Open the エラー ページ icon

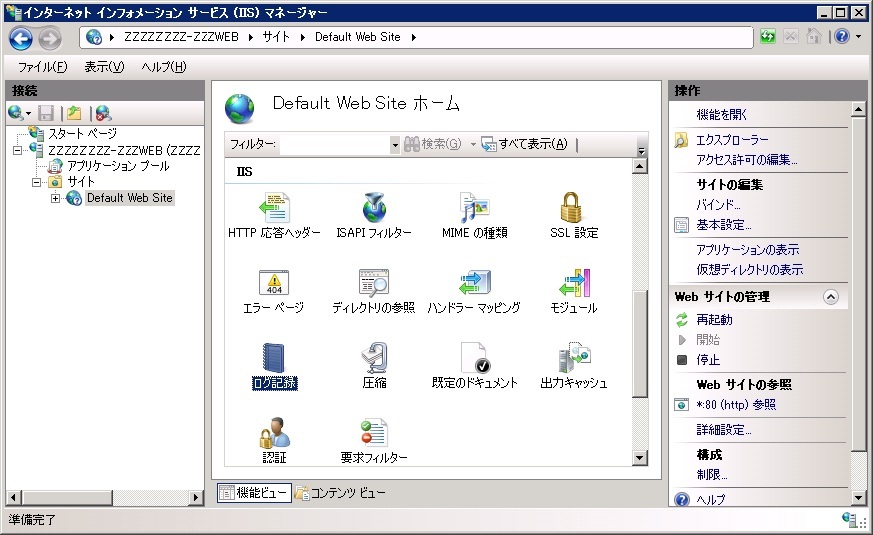coord(273,283)
